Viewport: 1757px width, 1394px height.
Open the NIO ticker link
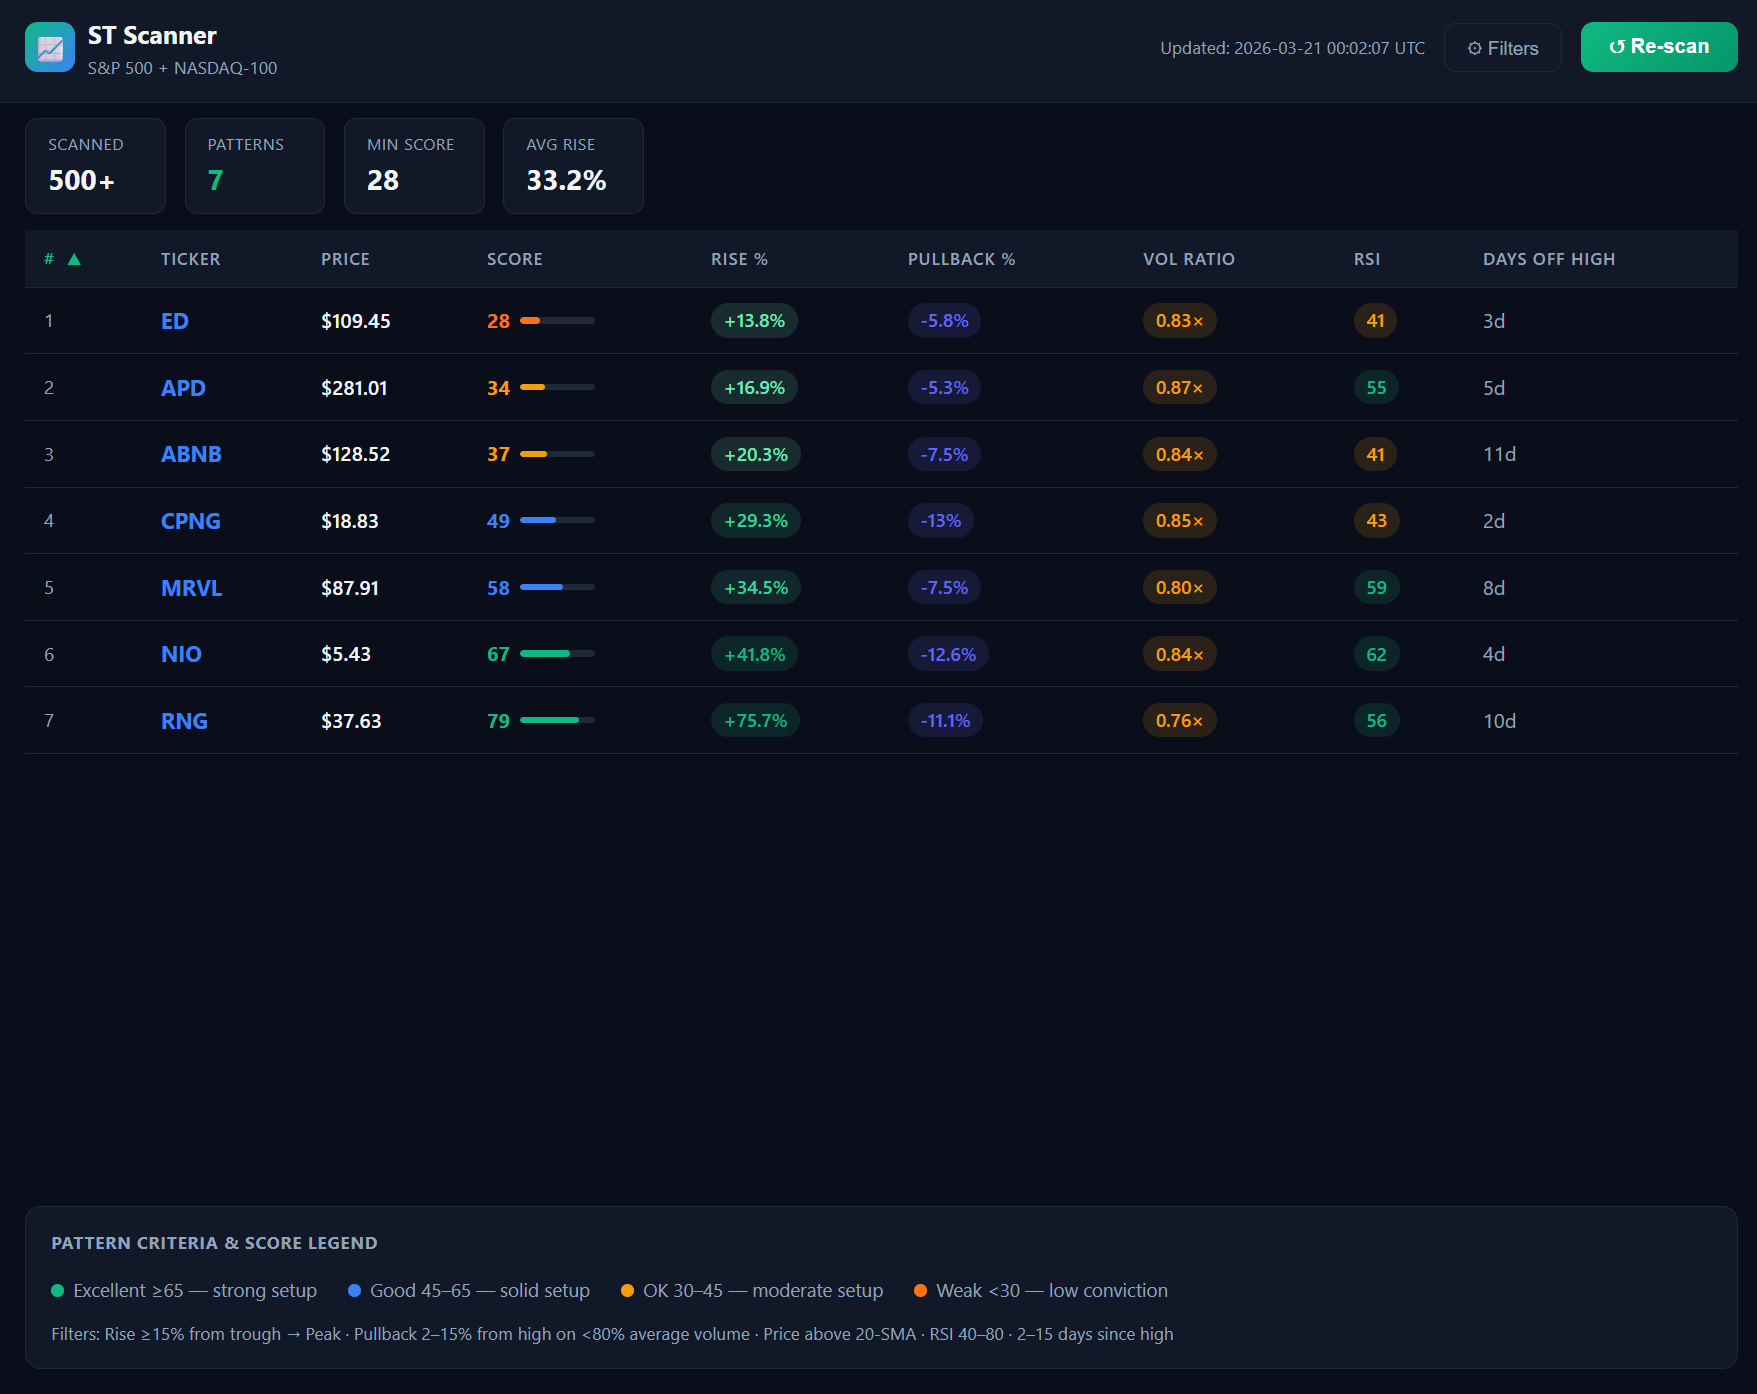coord(181,654)
